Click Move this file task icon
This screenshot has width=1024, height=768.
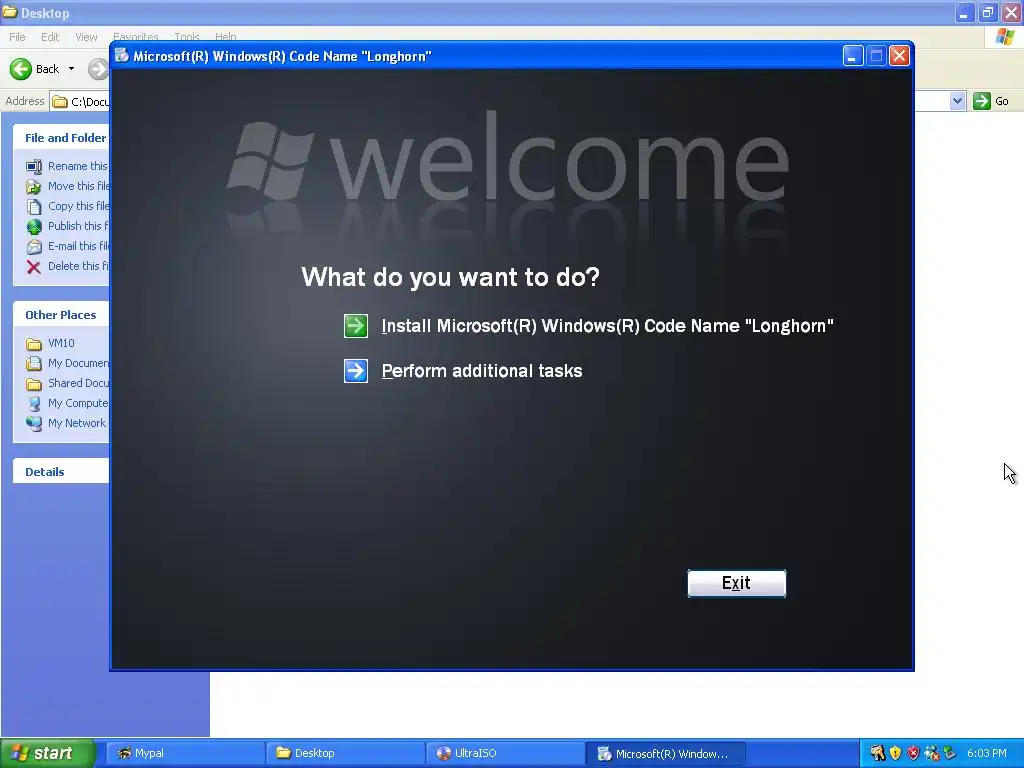[x=34, y=187]
